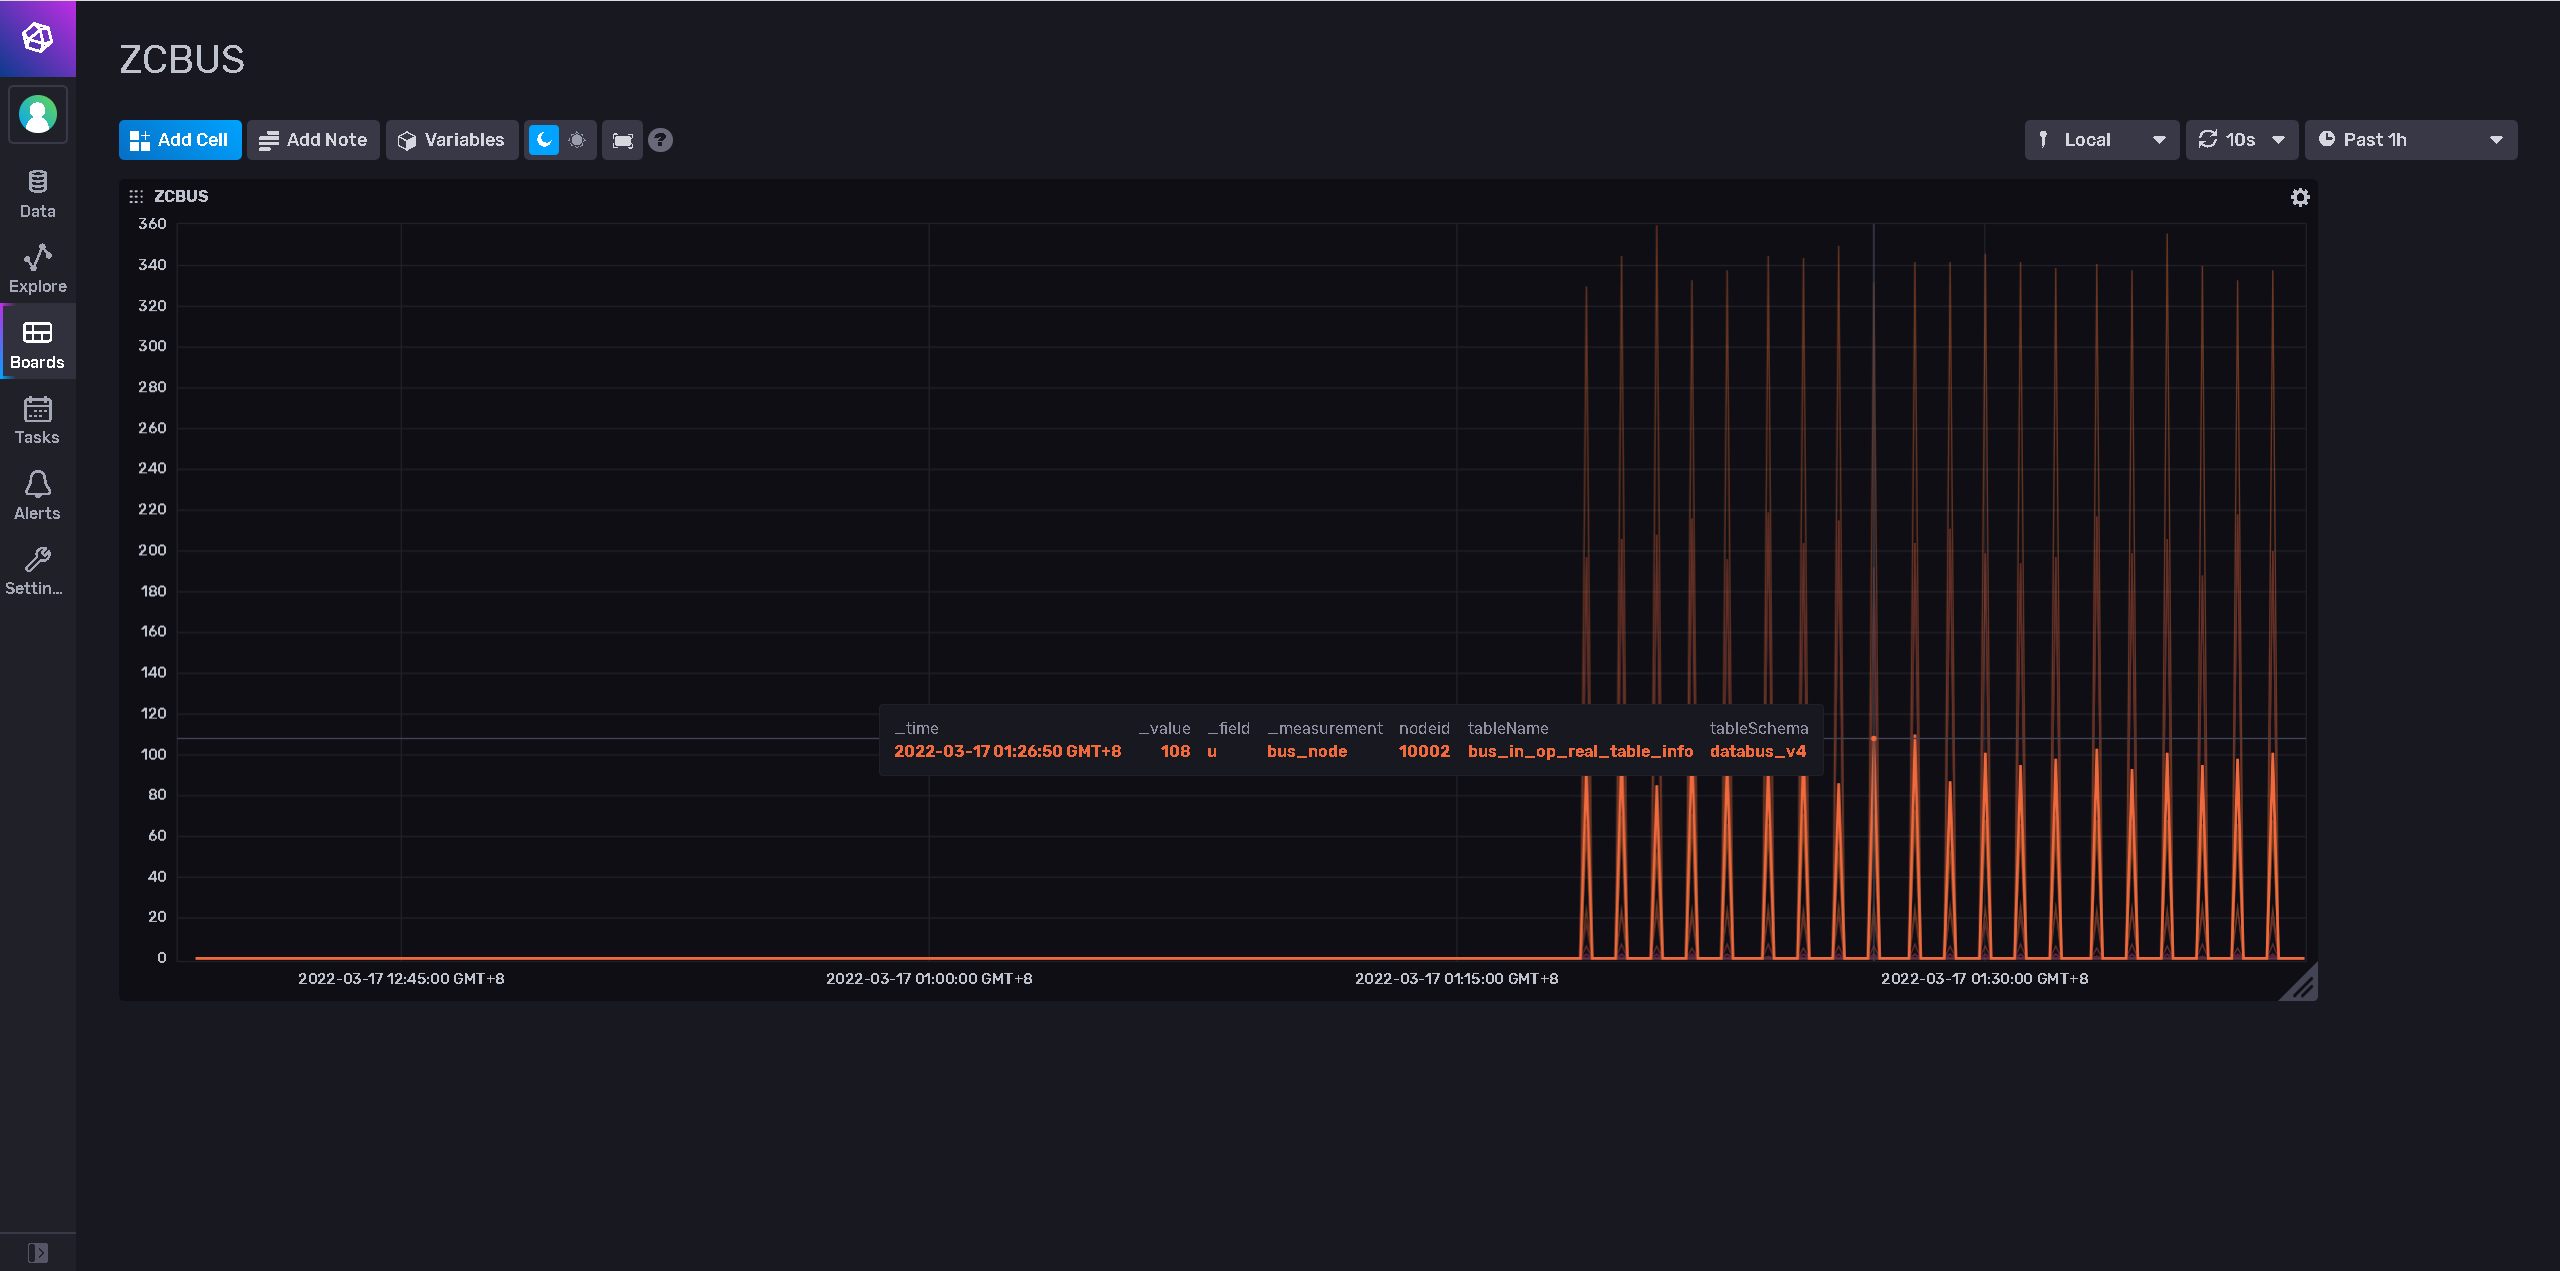Go to Explore in the sidebar
The height and width of the screenshot is (1271, 2560).
(38, 269)
